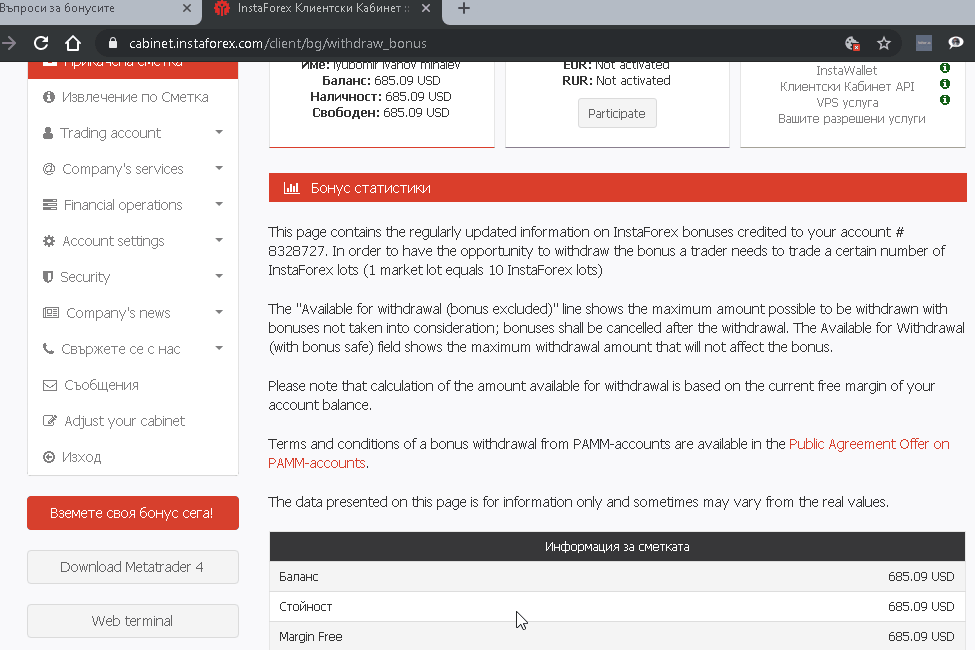Open the Web terminal button

click(x=132, y=621)
